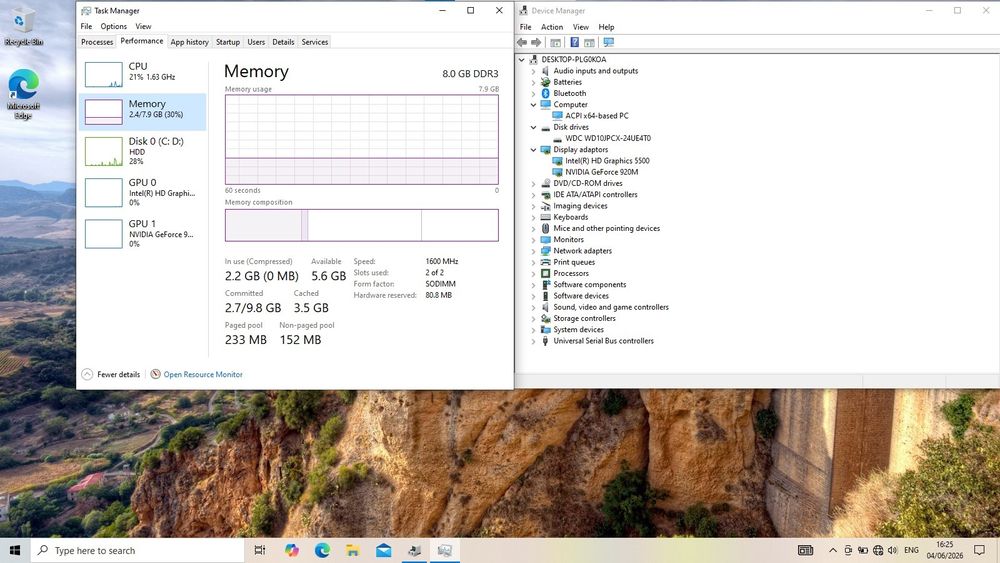Switch to the Services tab
Image resolution: width=1000 pixels, height=563 pixels.
[x=314, y=42]
